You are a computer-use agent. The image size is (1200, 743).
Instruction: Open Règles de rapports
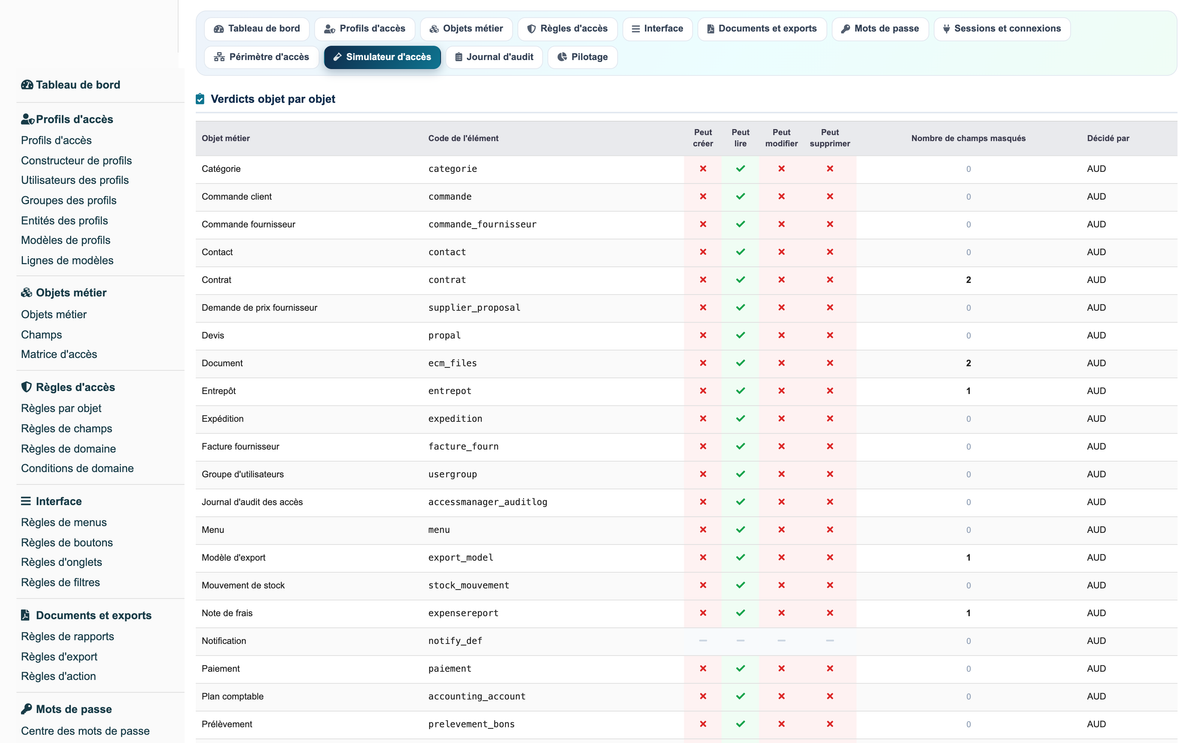coord(67,637)
